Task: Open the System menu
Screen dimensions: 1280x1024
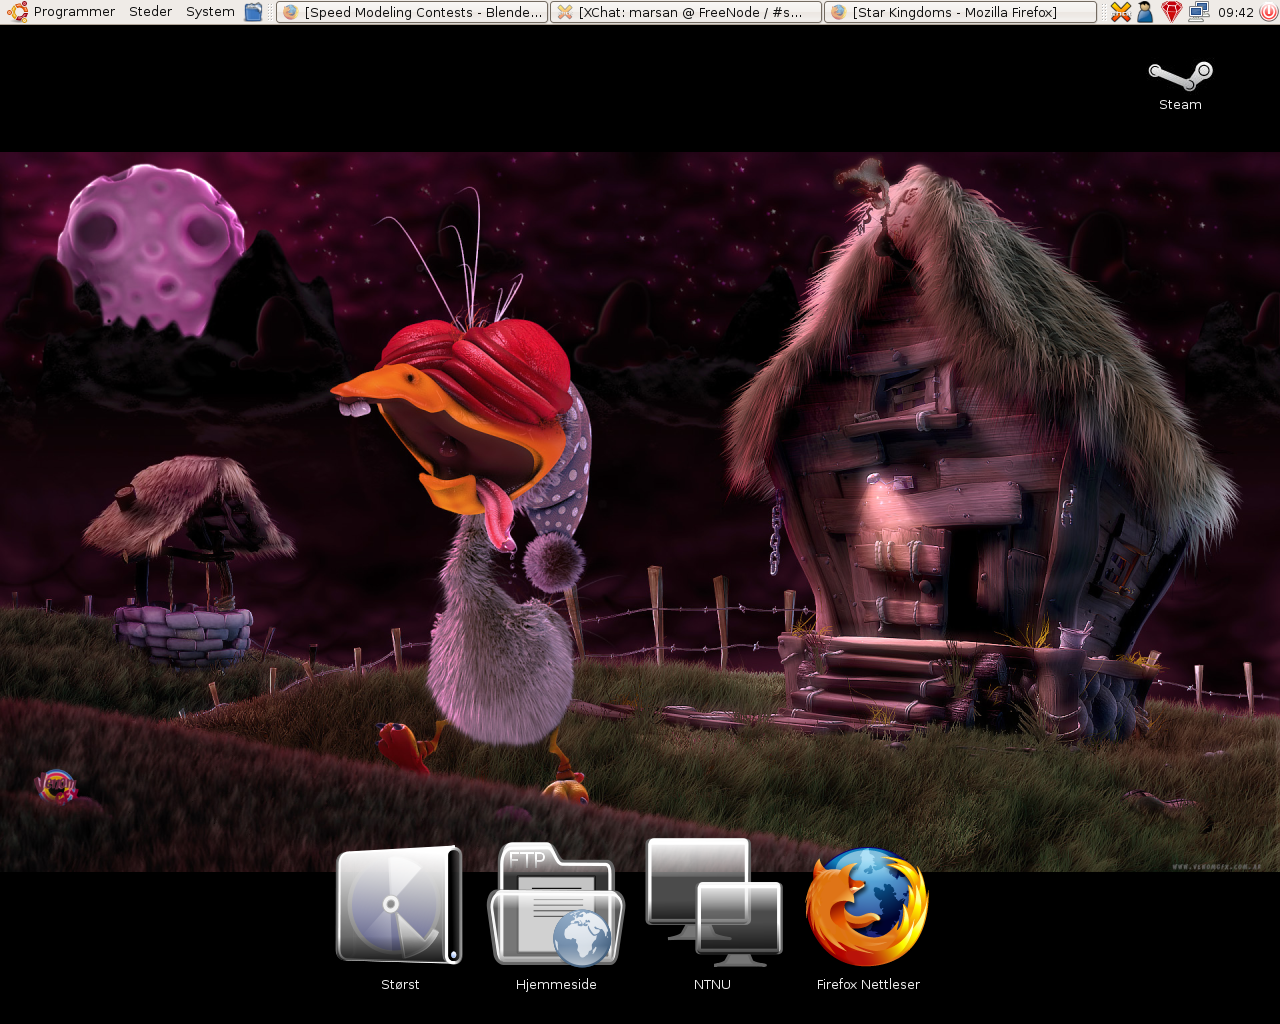Action: pyautogui.click(x=210, y=12)
